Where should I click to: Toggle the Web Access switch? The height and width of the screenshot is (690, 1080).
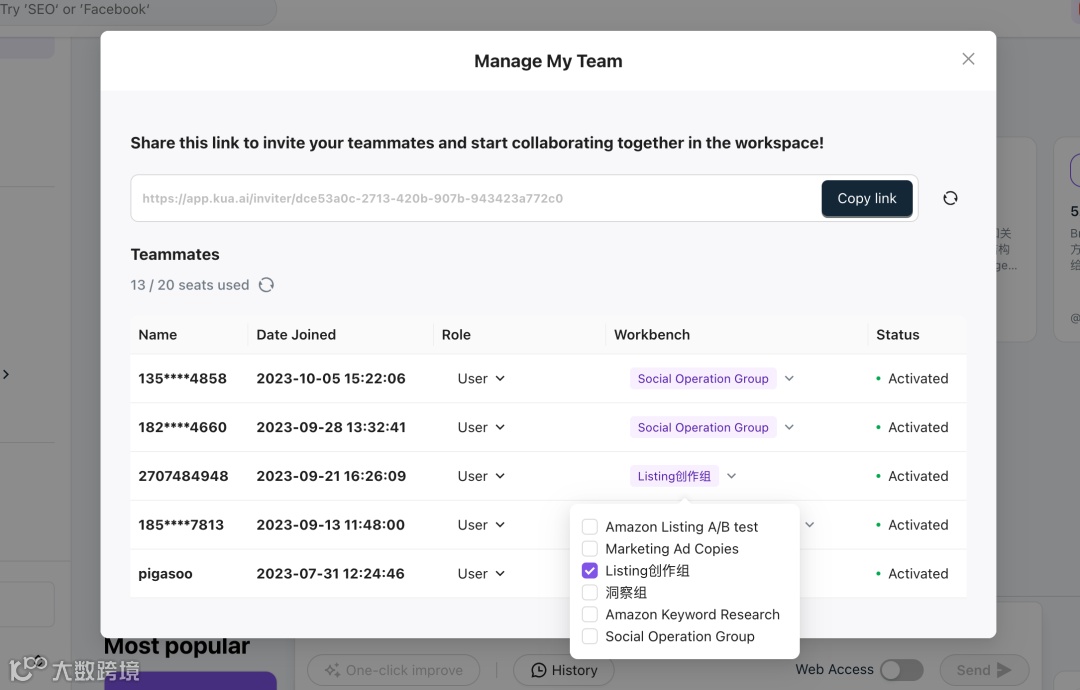point(902,670)
